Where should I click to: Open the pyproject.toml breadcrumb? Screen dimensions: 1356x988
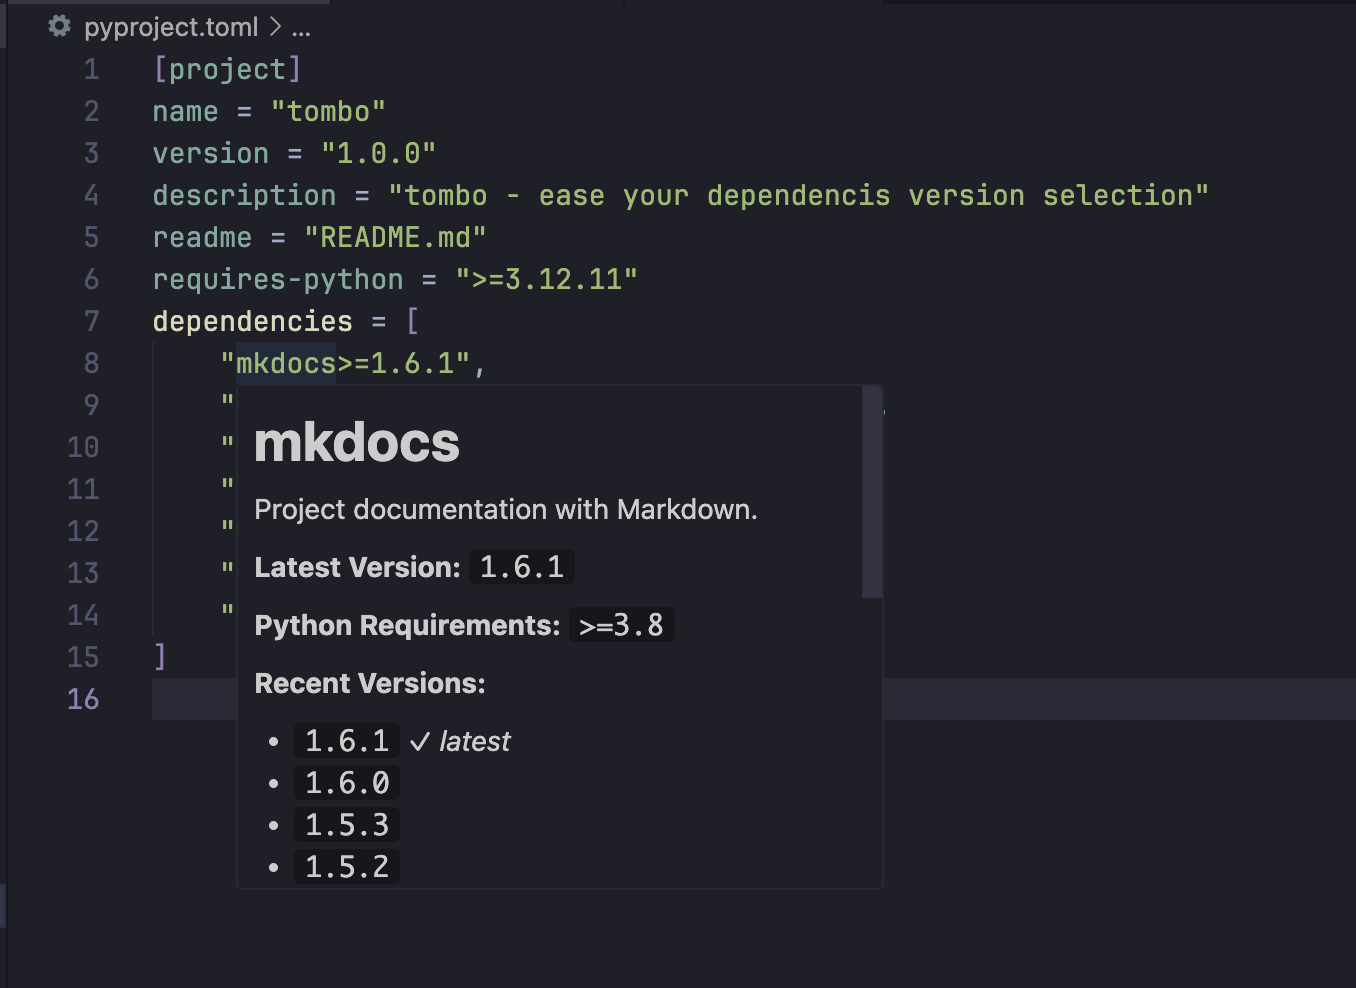(171, 27)
